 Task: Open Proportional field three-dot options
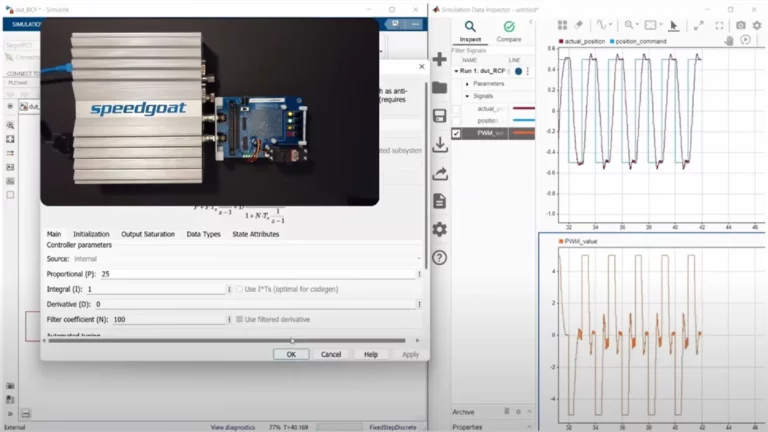click(419, 274)
